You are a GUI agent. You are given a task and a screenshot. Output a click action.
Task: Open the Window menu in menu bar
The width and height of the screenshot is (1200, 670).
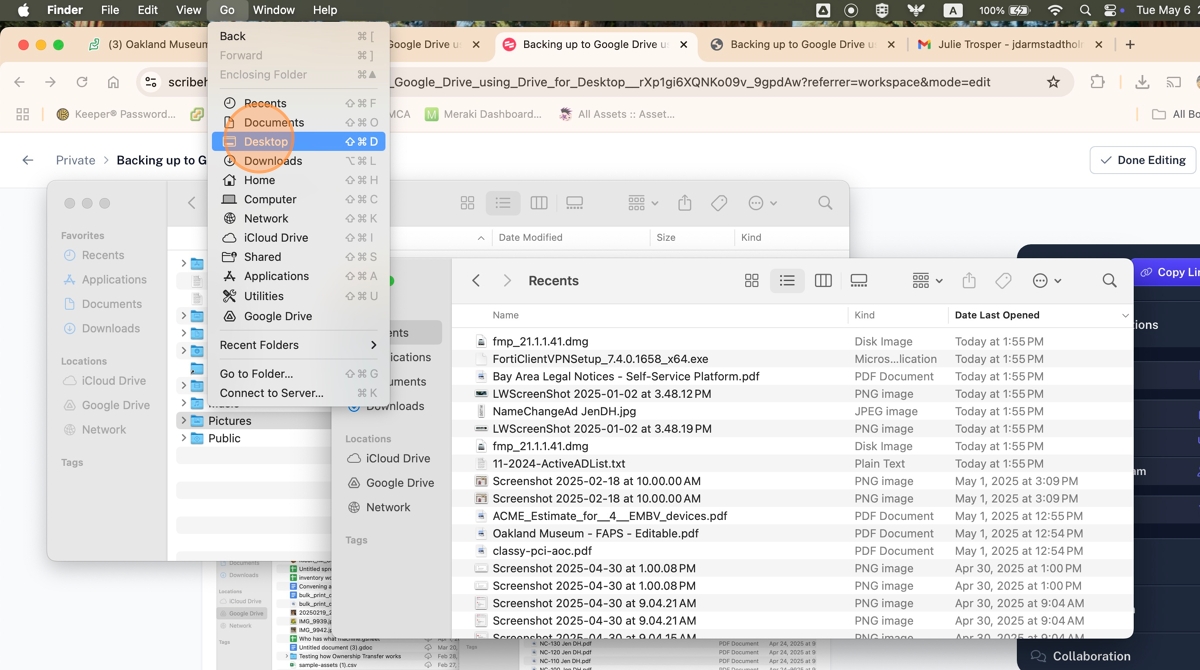274,10
